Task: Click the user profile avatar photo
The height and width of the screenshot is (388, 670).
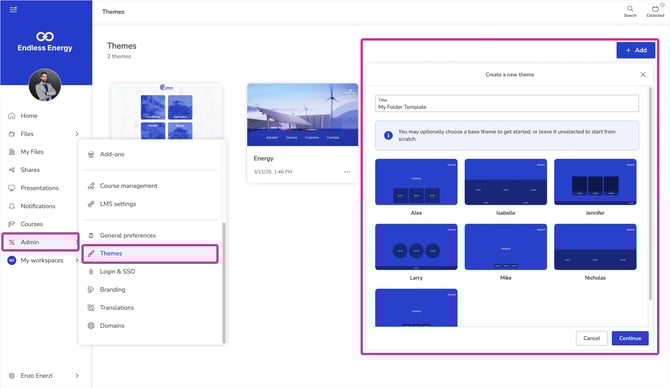Action: click(45, 85)
